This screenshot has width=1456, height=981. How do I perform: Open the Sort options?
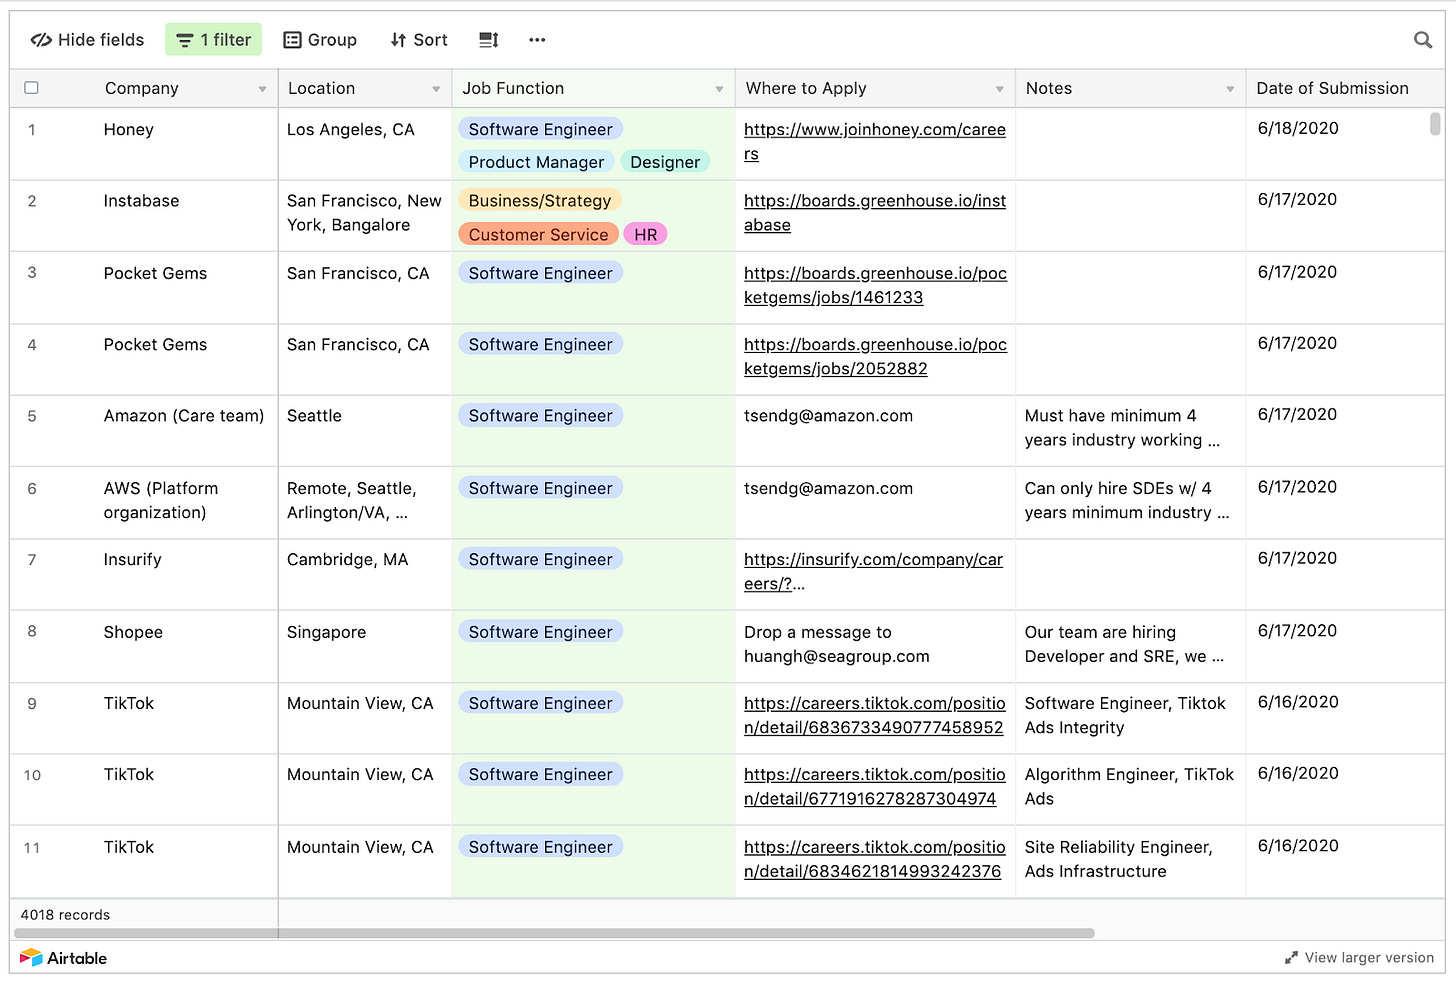[419, 40]
